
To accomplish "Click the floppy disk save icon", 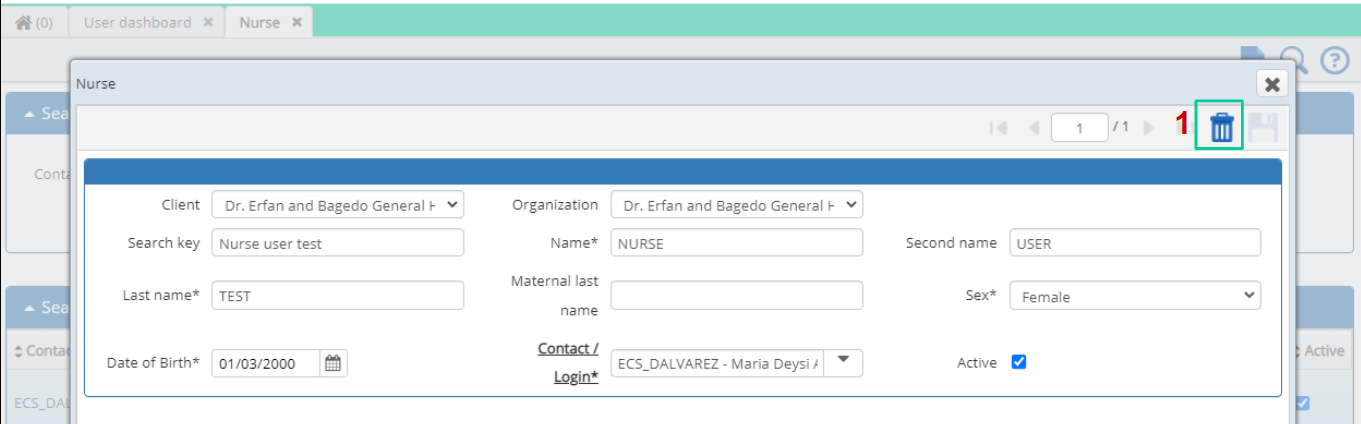I will [x=1264, y=127].
